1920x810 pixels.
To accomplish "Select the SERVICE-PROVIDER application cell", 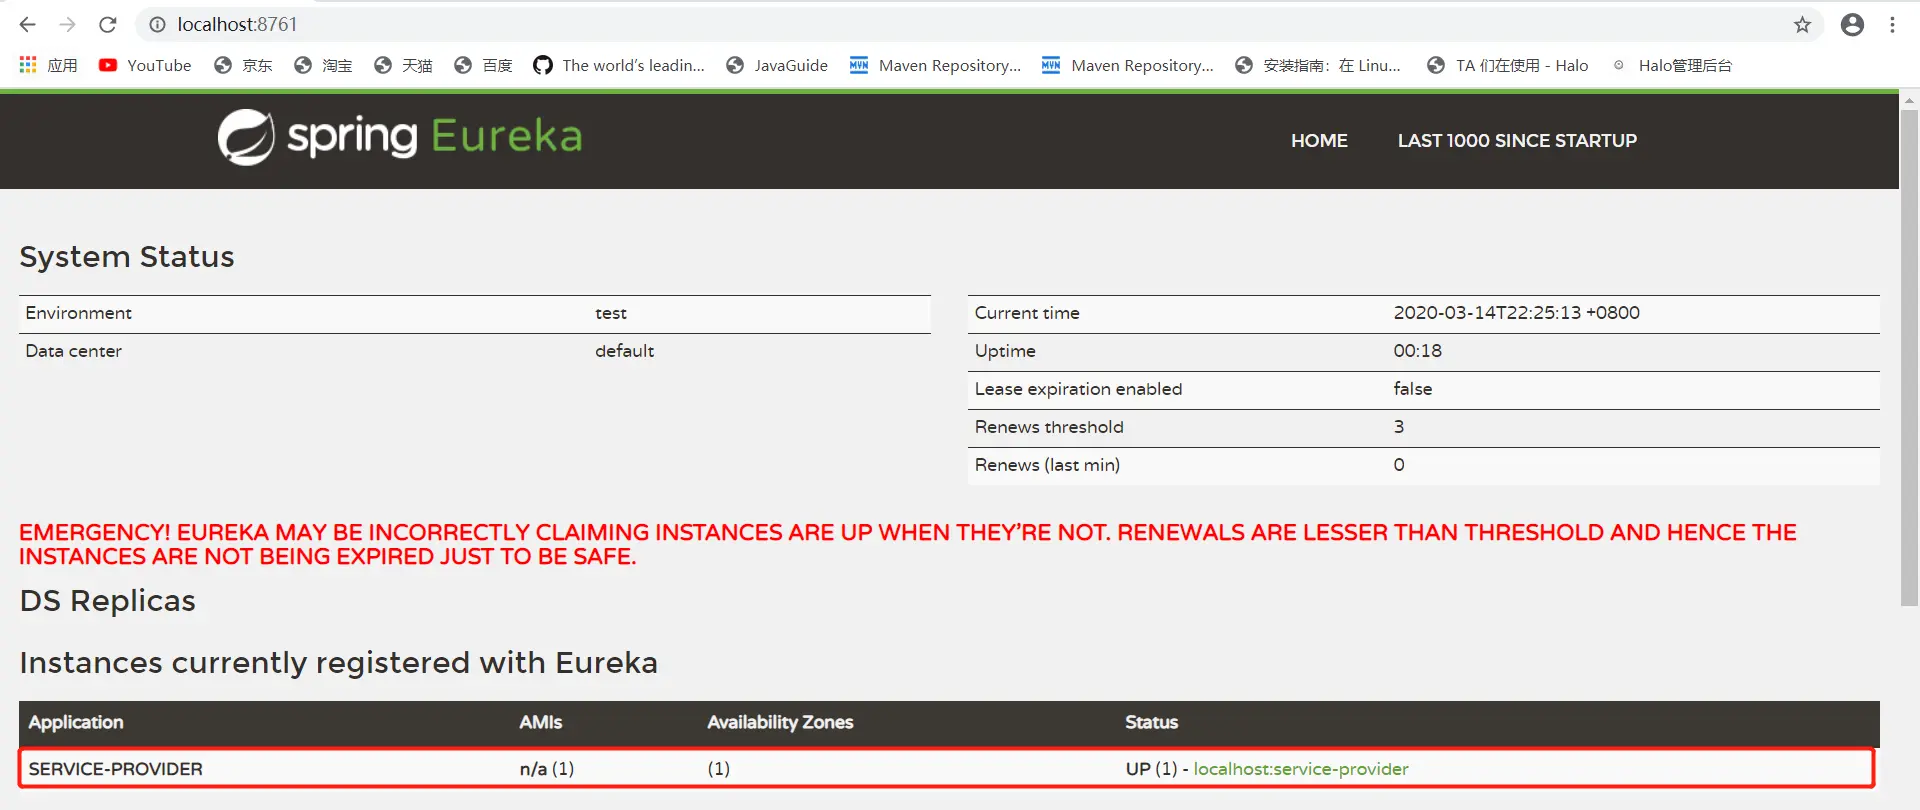I will 116,769.
